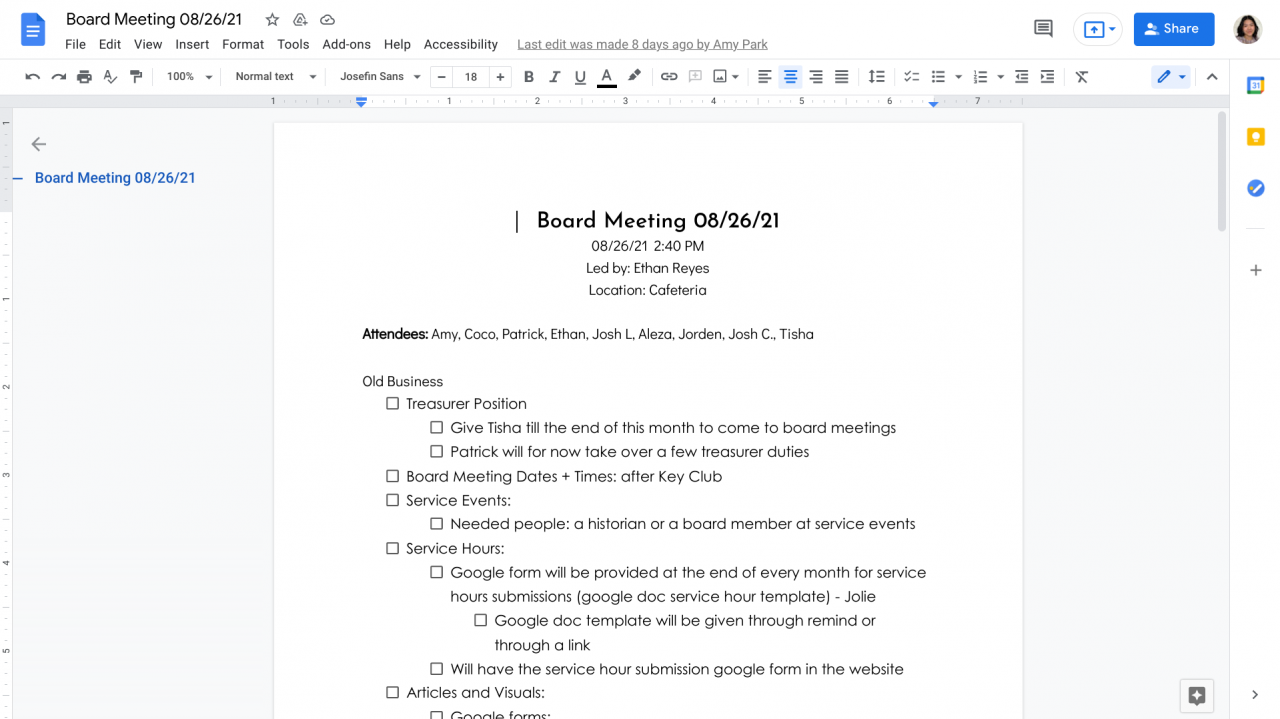
Task: Check the Google form will be provided checkbox
Action: (x=436, y=572)
